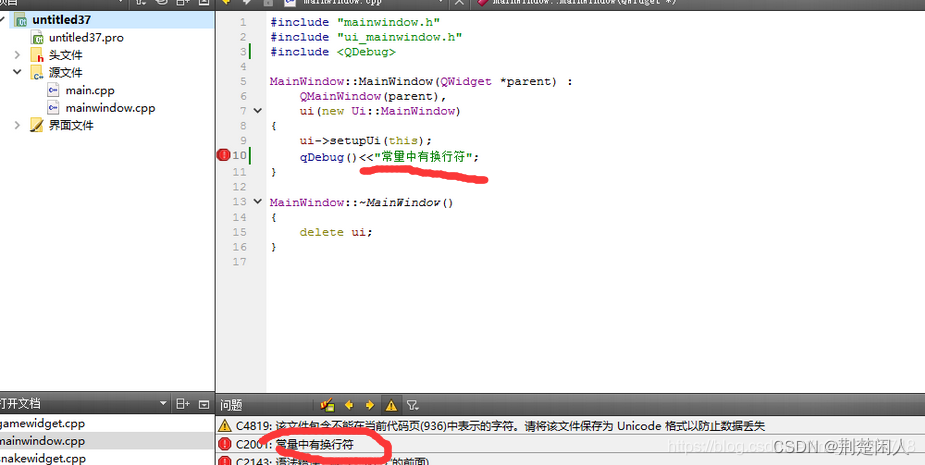Expand the 界面文件 tree node
This screenshot has width=925, height=465.
coord(17,125)
